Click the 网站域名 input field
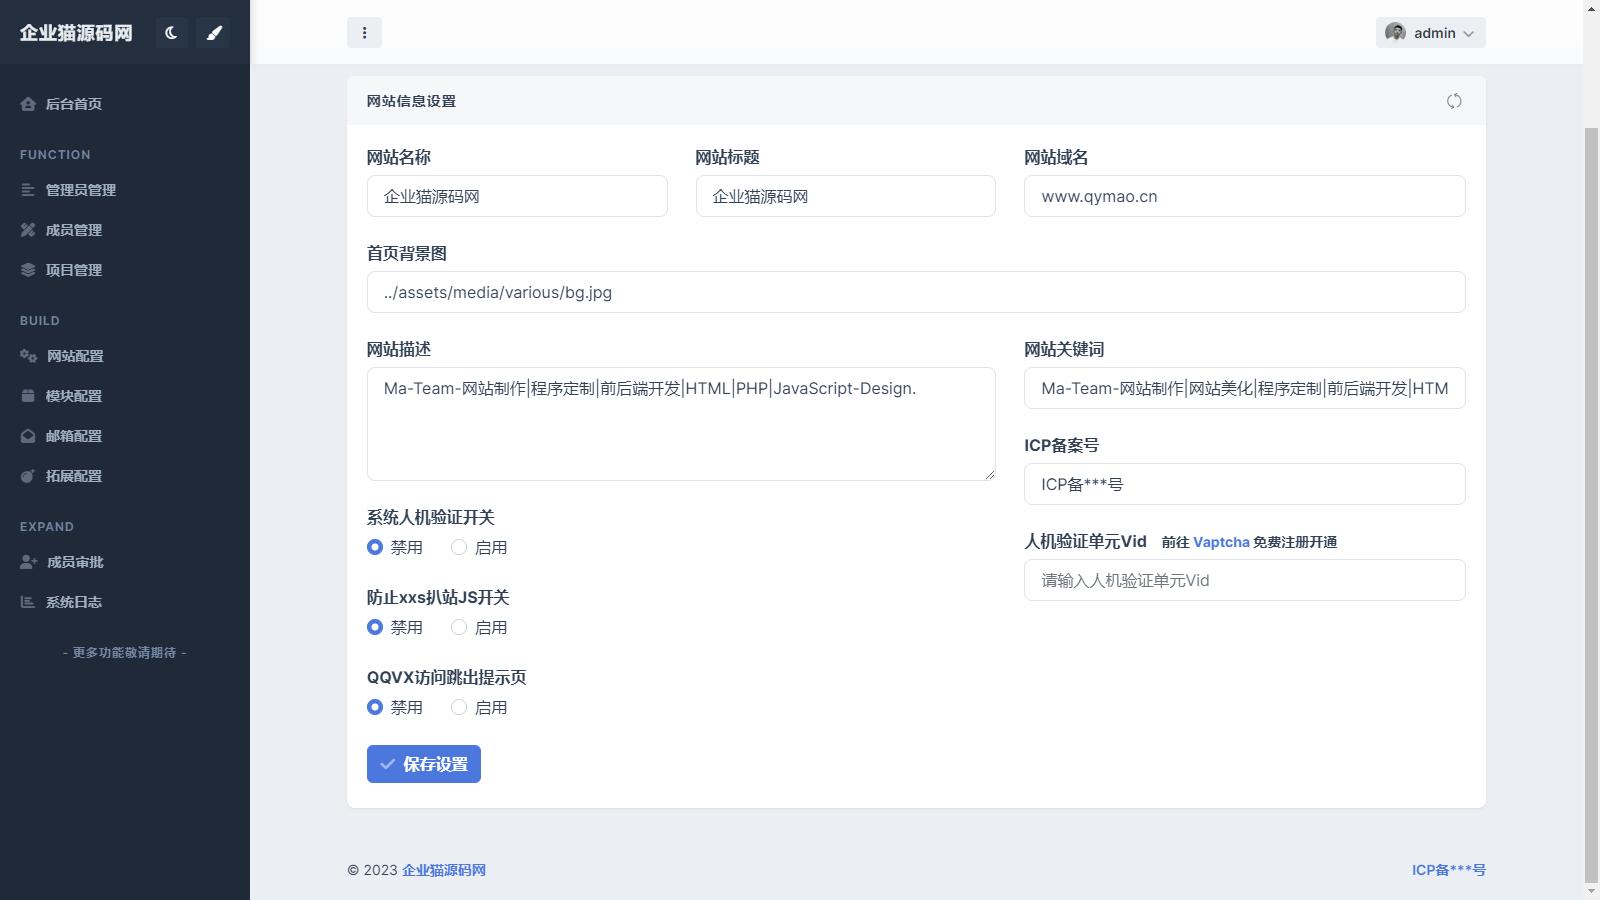This screenshot has height=900, width=1600. [x=1244, y=196]
